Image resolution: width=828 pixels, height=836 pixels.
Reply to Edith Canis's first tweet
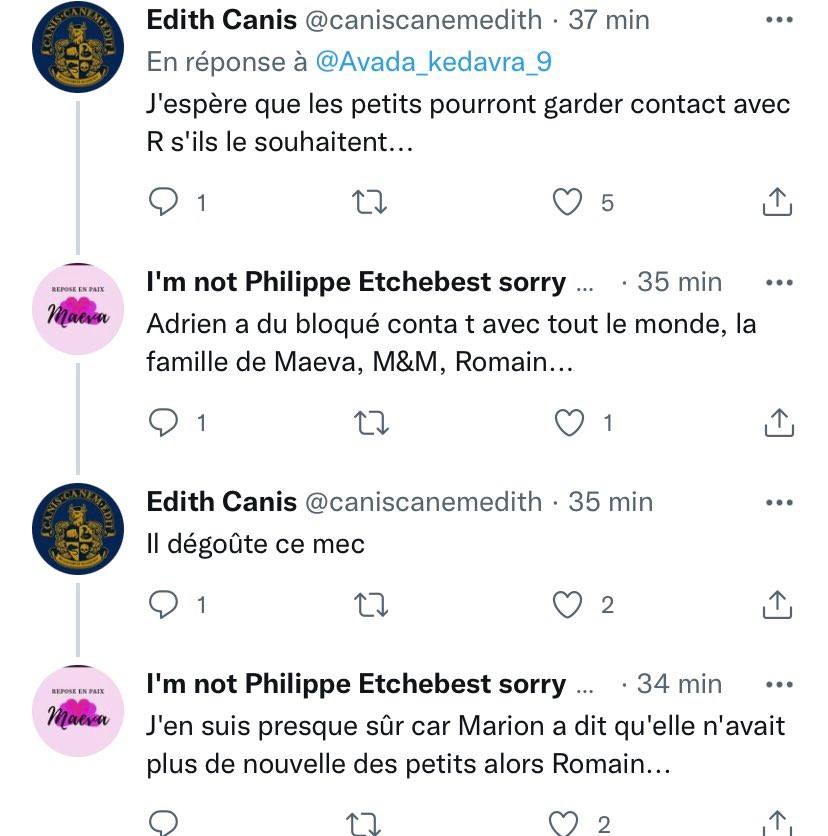pyautogui.click(x=163, y=203)
